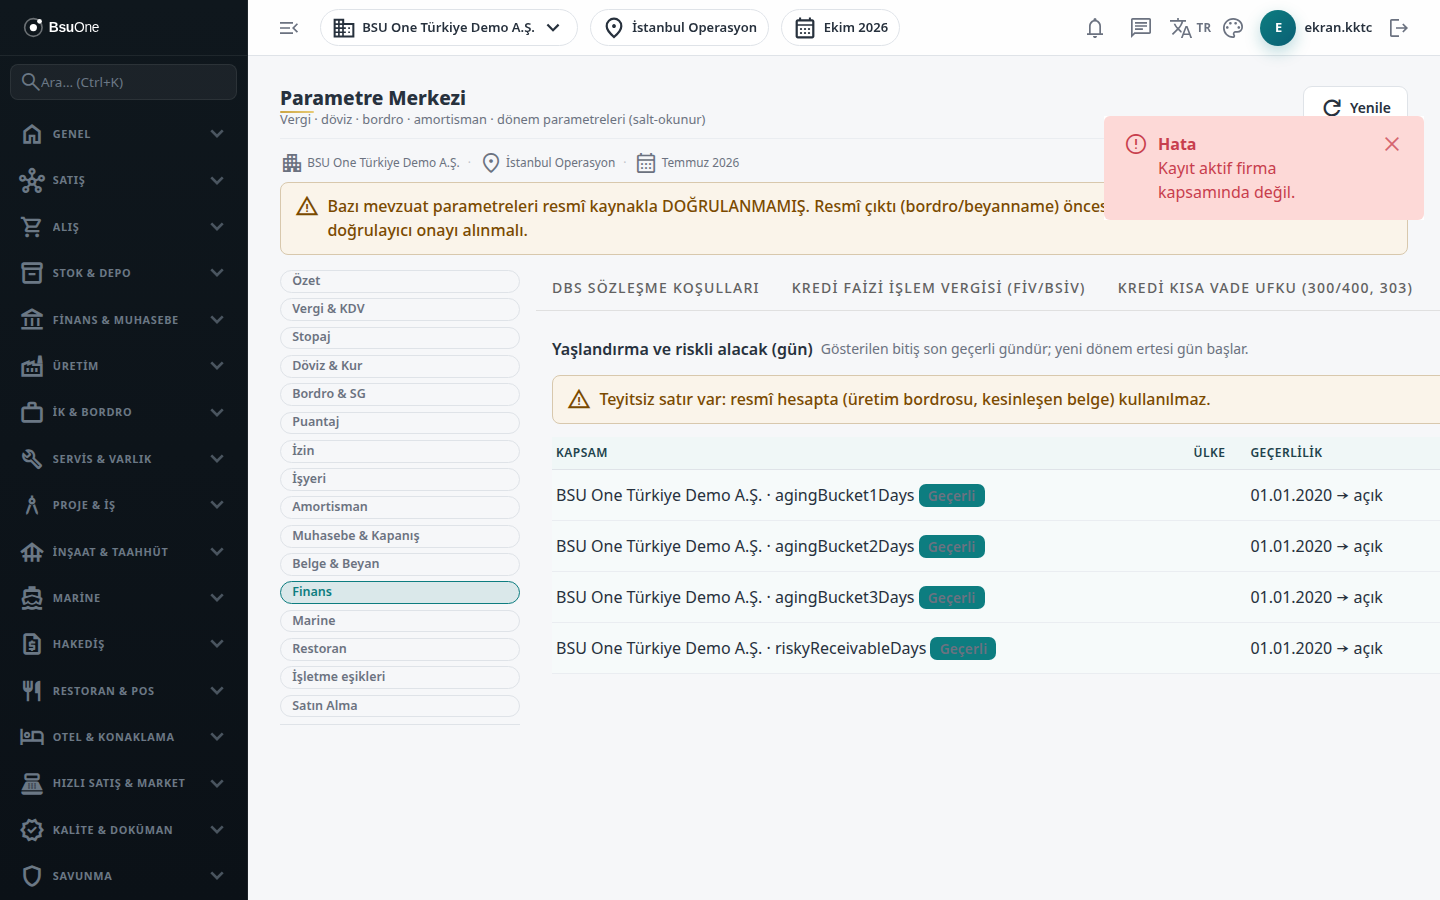The image size is (1440, 900).
Task: Open the Satın Alma category
Action: (x=400, y=706)
